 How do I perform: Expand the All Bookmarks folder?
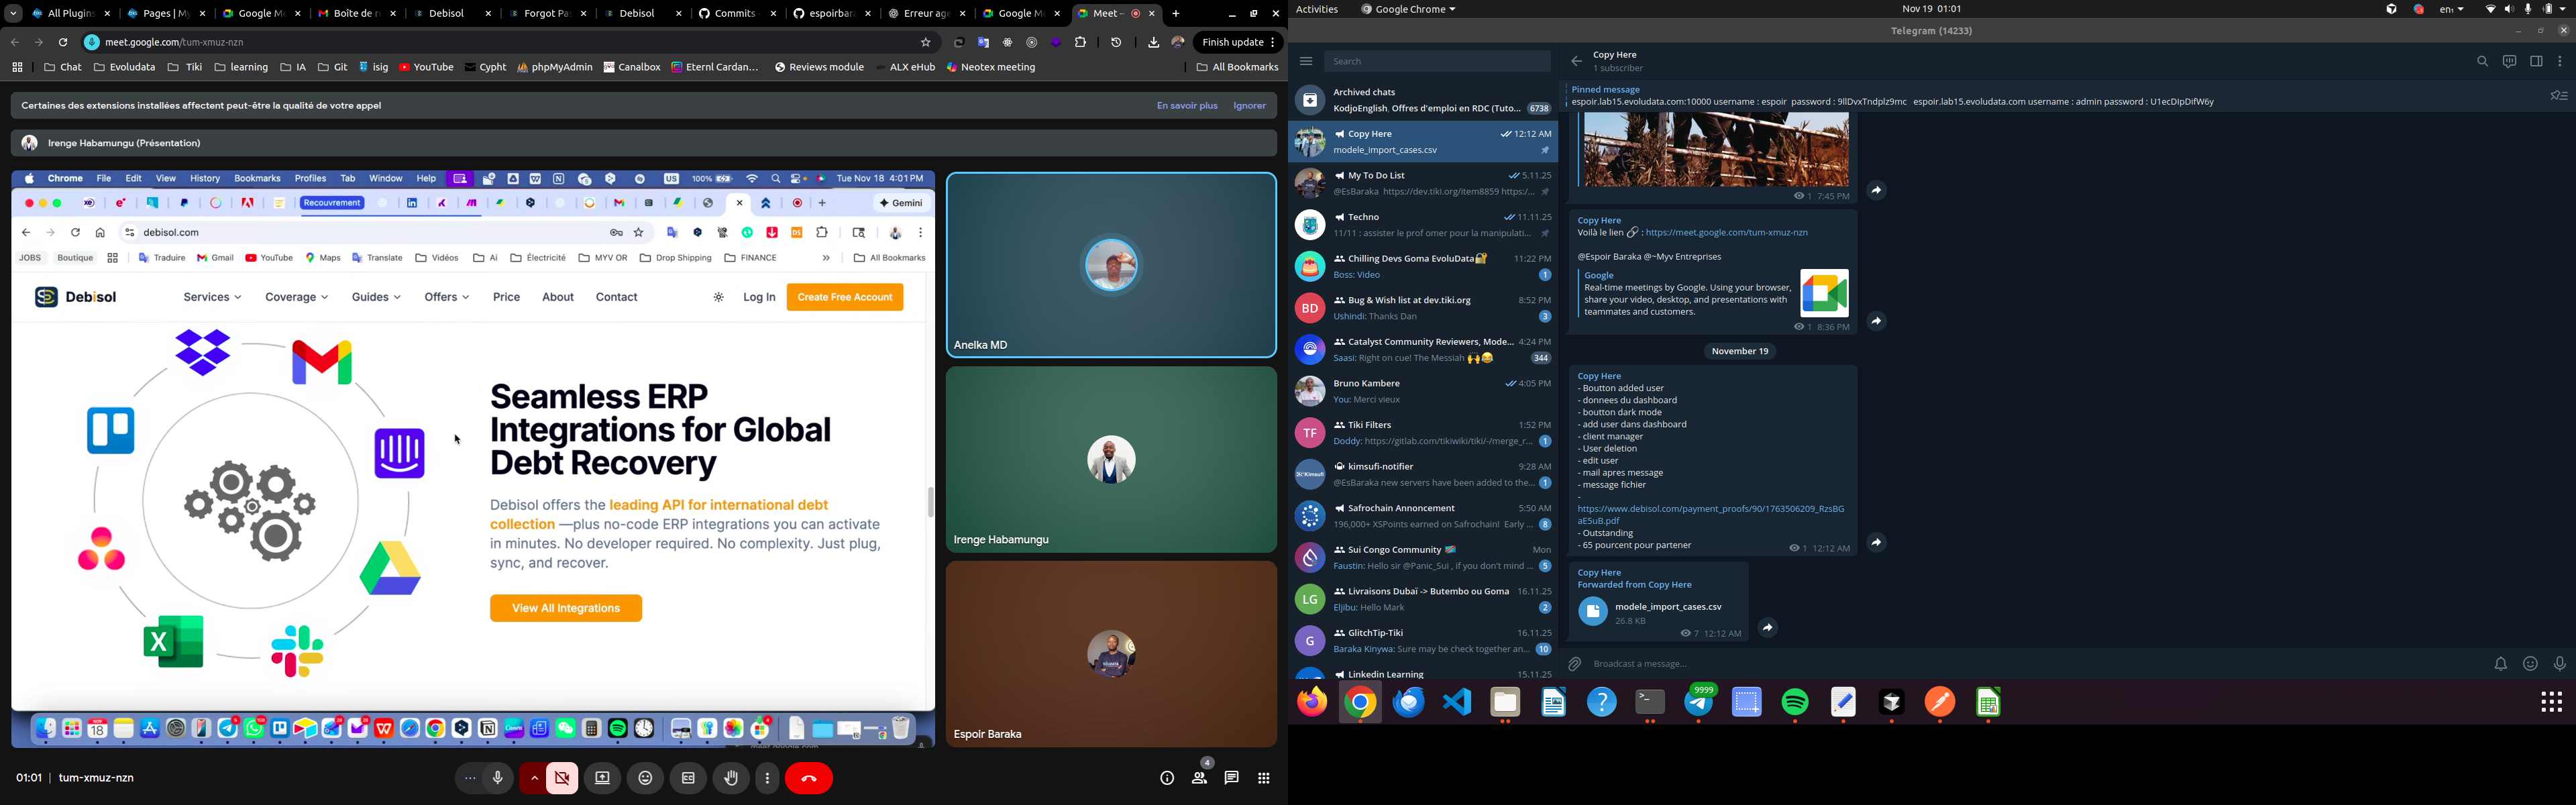pyautogui.click(x=1237, y=68)
